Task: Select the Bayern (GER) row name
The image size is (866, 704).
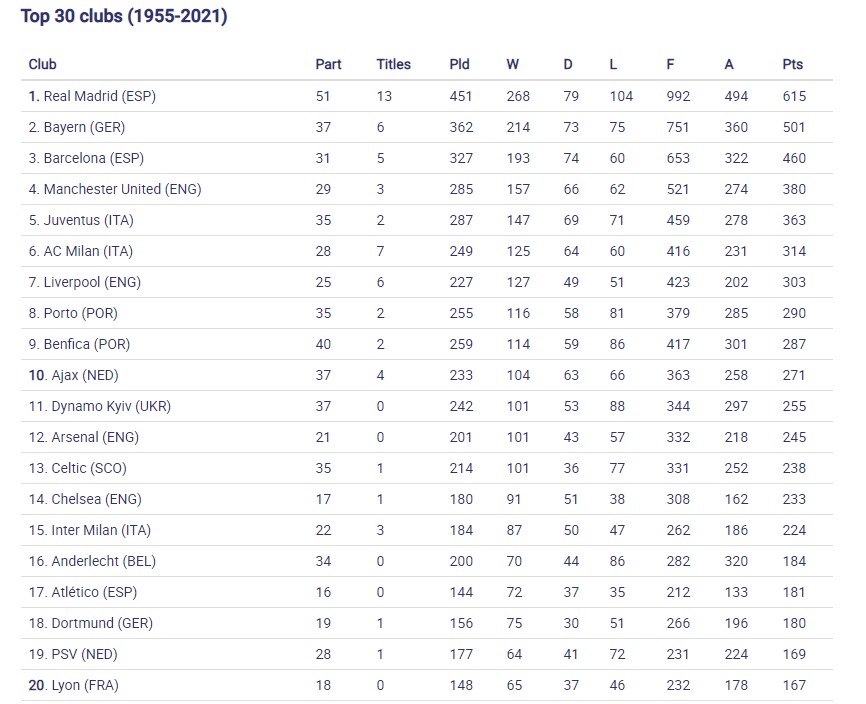Action: 84,127
